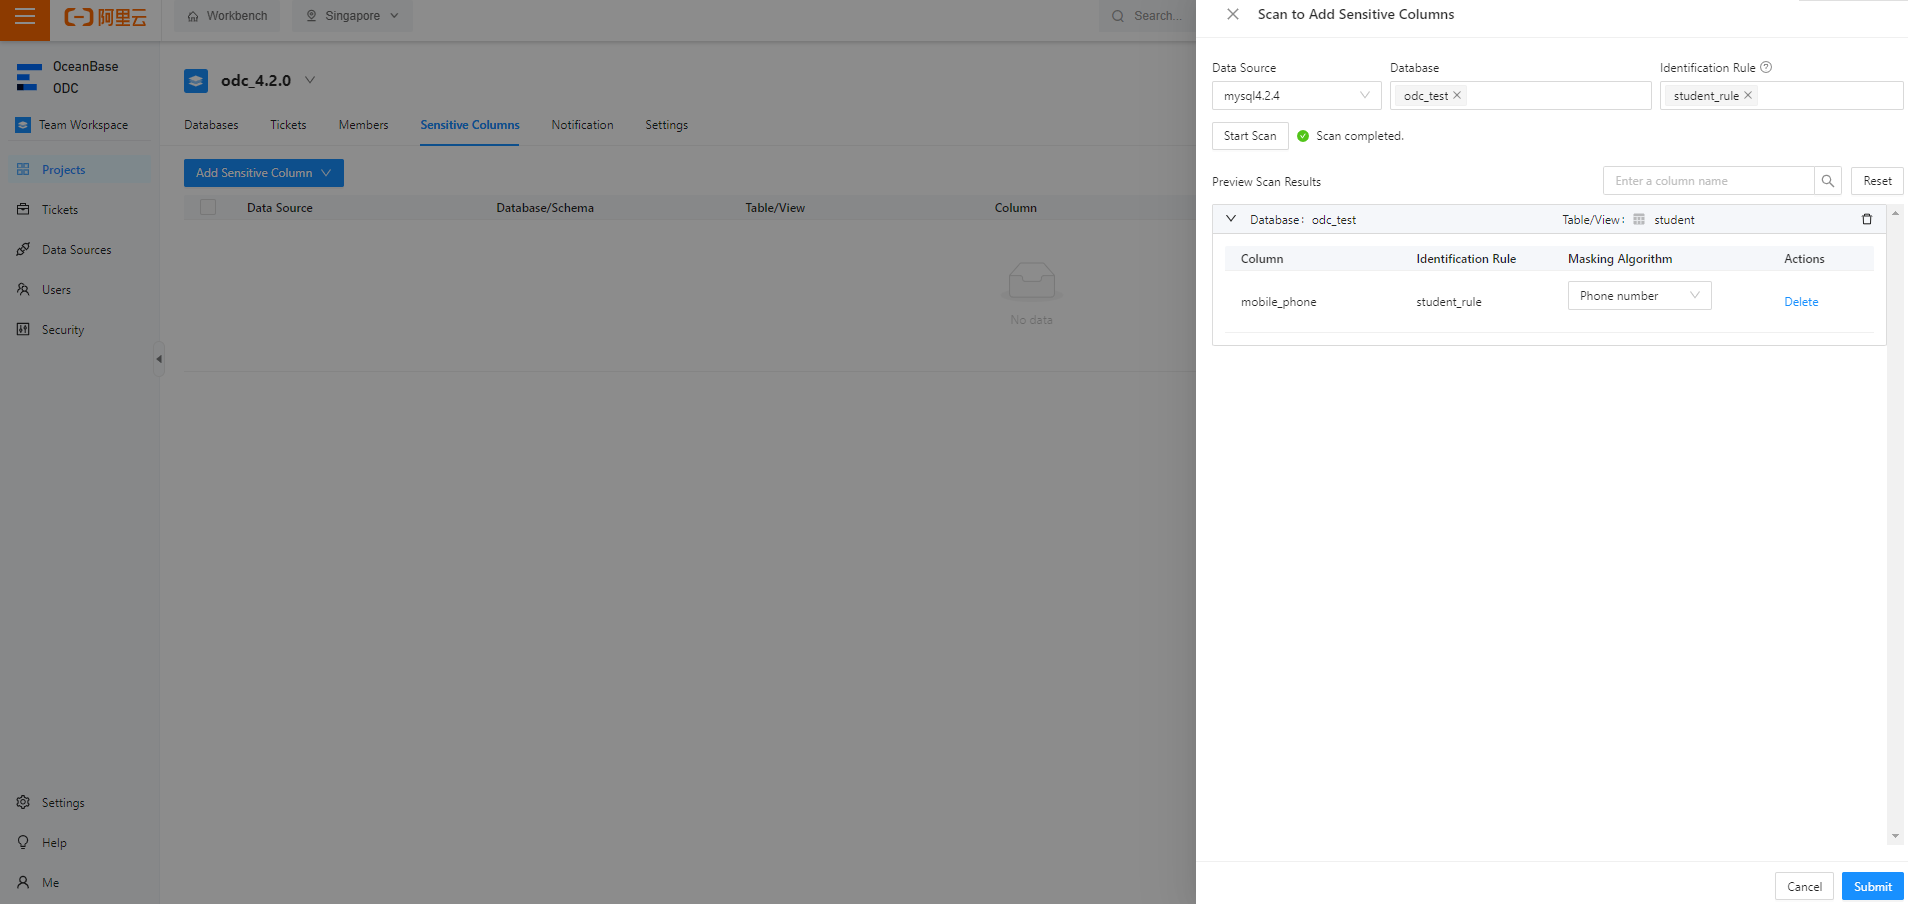Delete the mobile_phone column row
This screenshot has height=904, width=1908.
coord(1801,302)
